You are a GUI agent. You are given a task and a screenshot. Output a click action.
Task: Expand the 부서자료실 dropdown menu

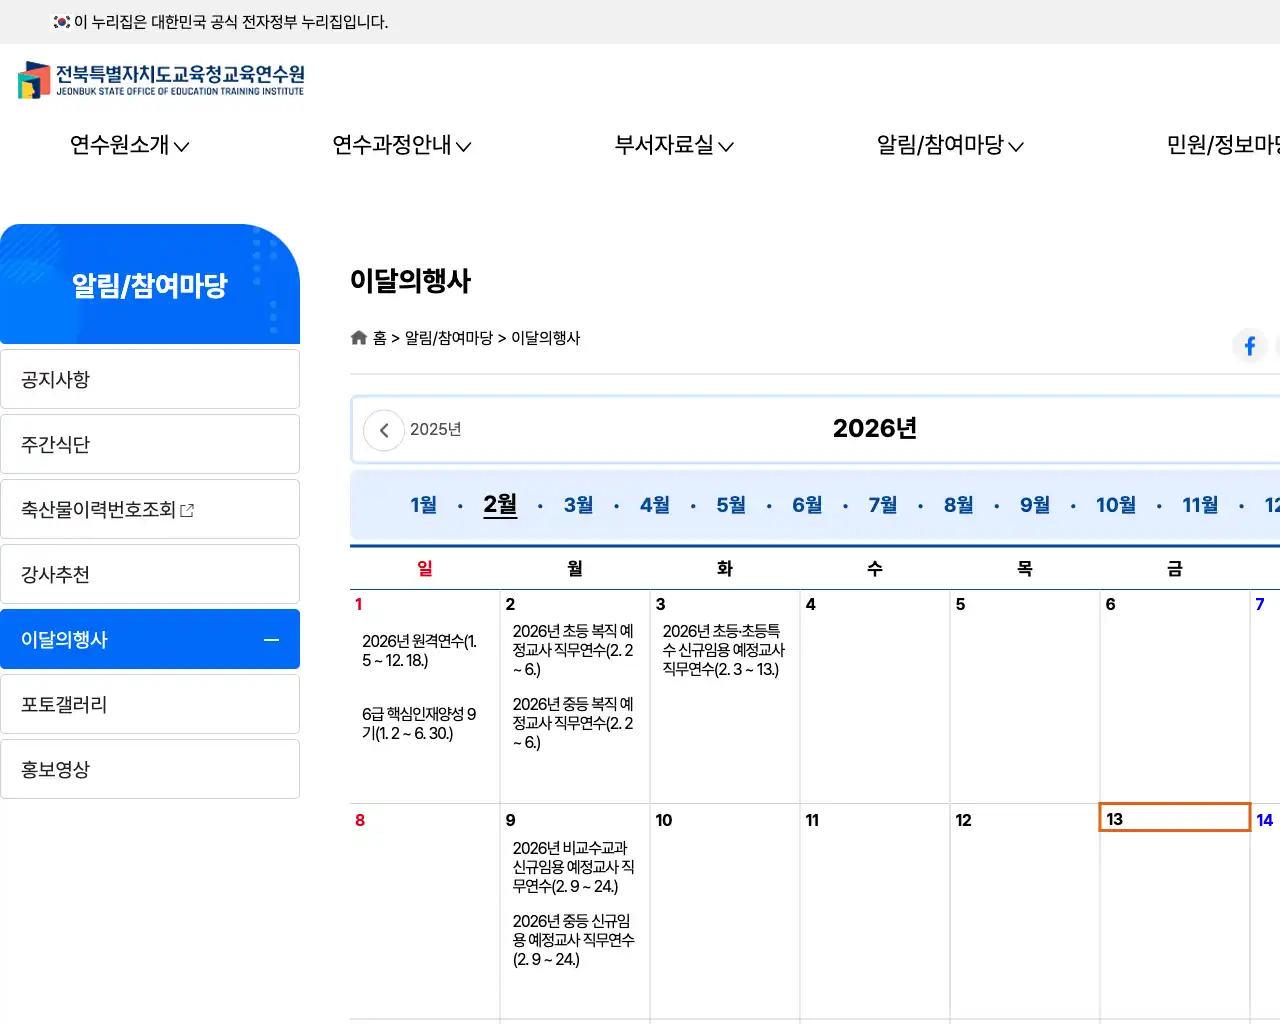click(x=673, y=146)
